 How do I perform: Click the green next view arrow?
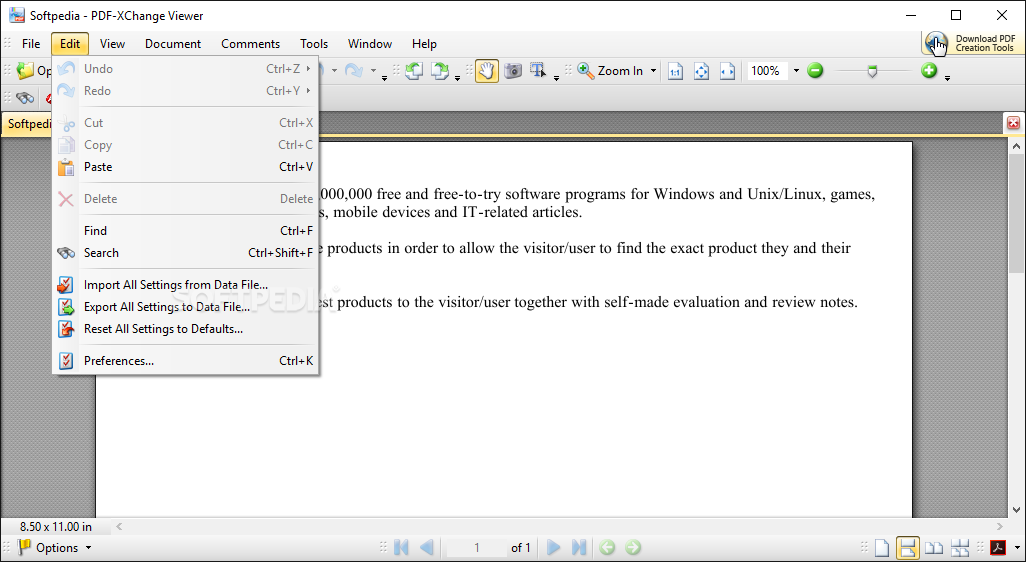tap(633, 548)
